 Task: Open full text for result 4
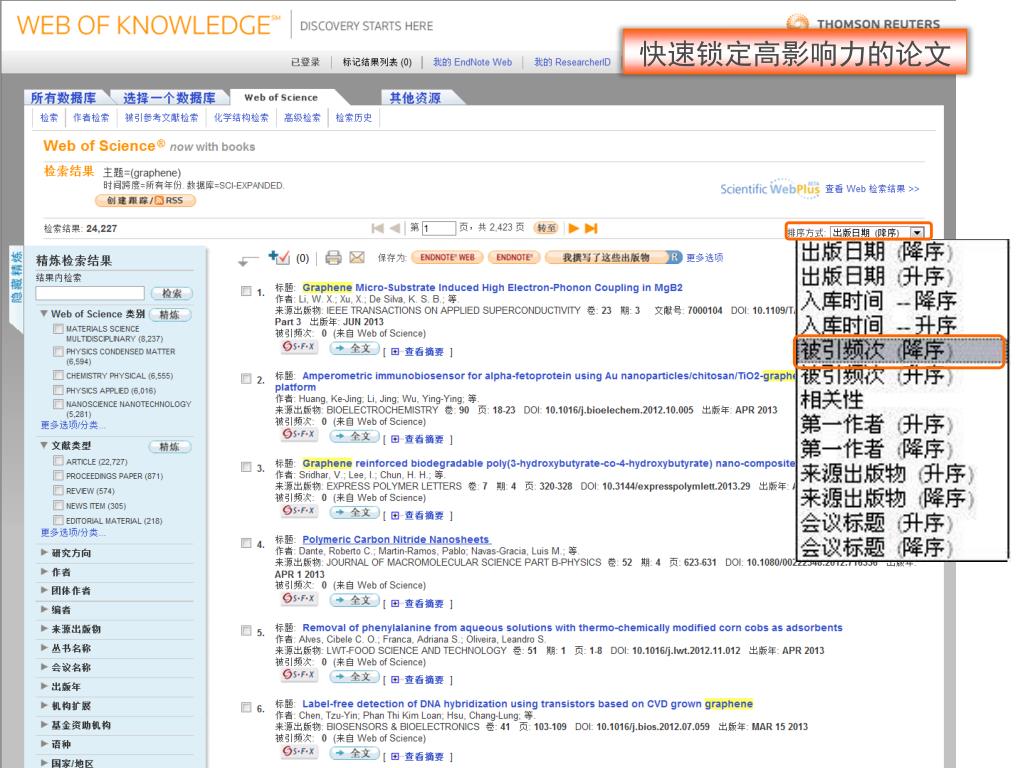click(x=354, y=600)
